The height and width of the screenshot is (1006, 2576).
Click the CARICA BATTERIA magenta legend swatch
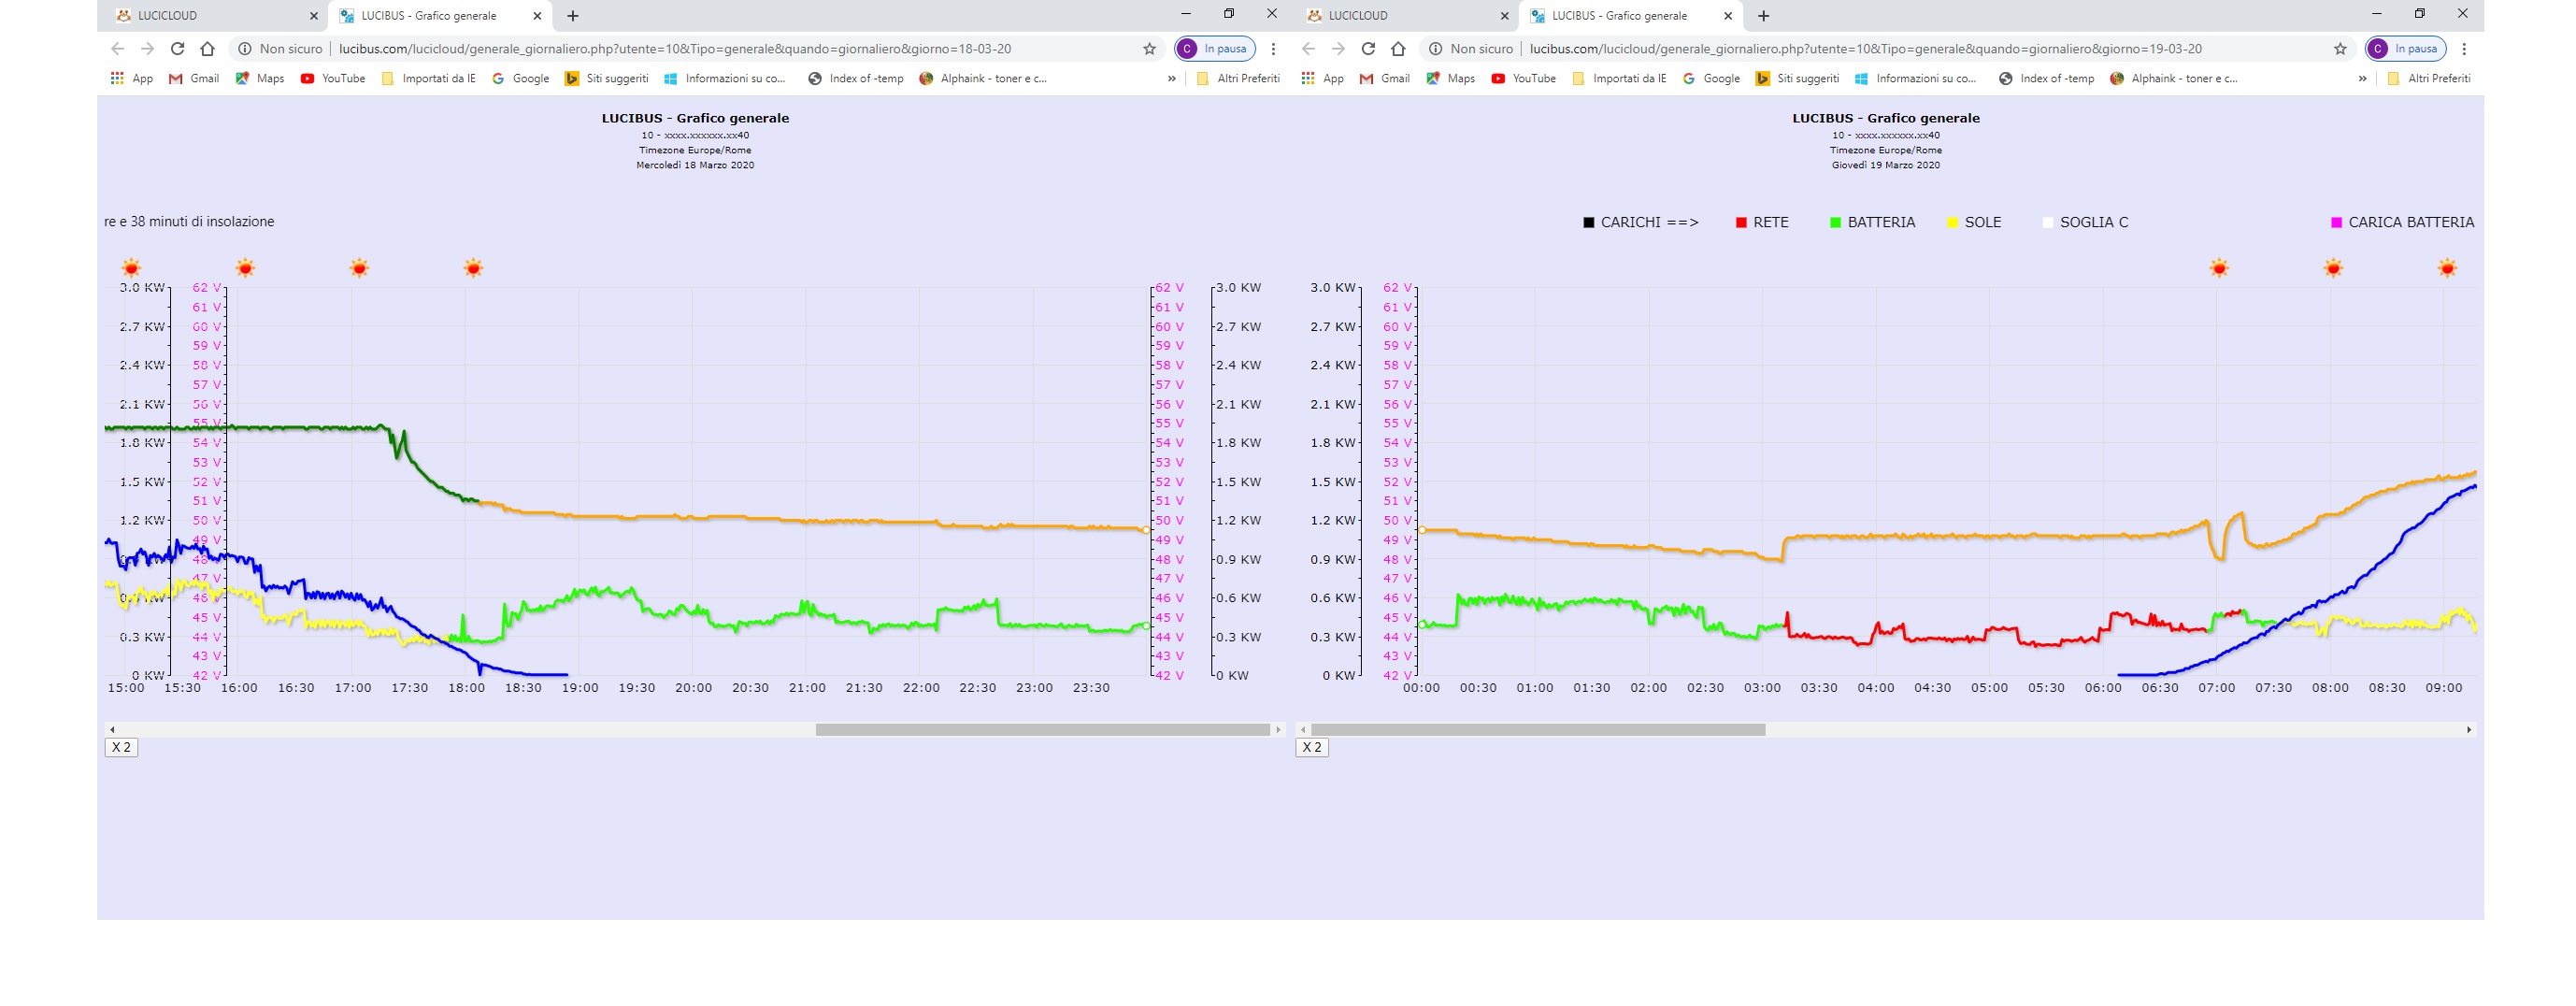(x=2336, y=223)
